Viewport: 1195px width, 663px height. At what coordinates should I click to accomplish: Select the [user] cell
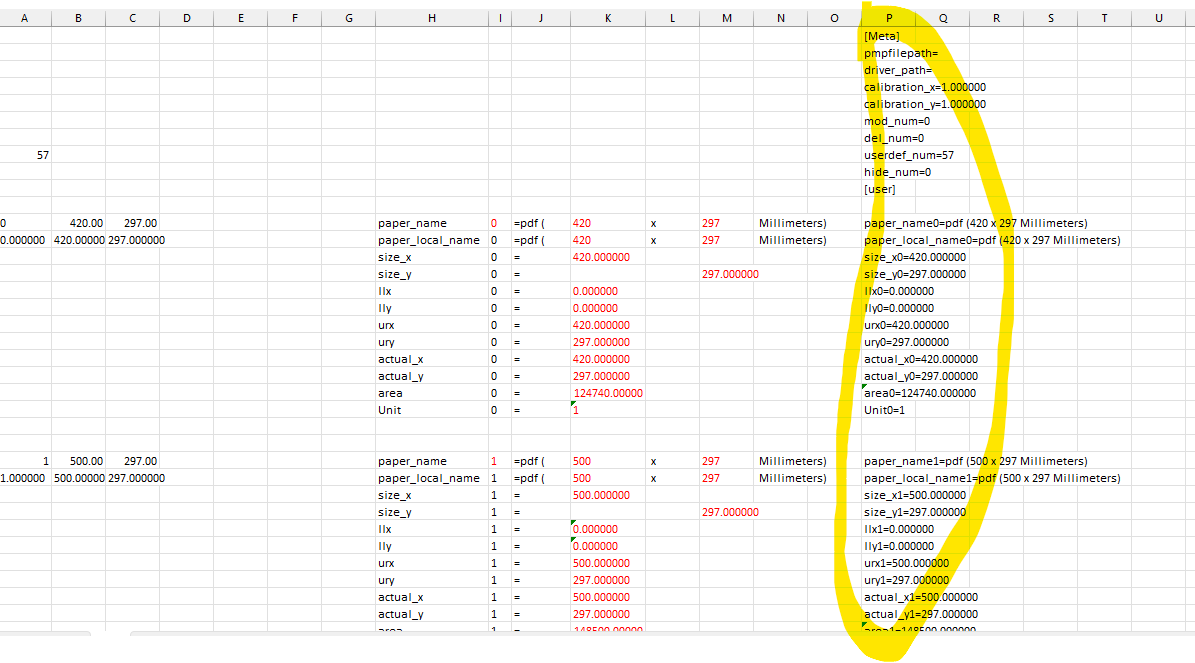tap(880, 189)
